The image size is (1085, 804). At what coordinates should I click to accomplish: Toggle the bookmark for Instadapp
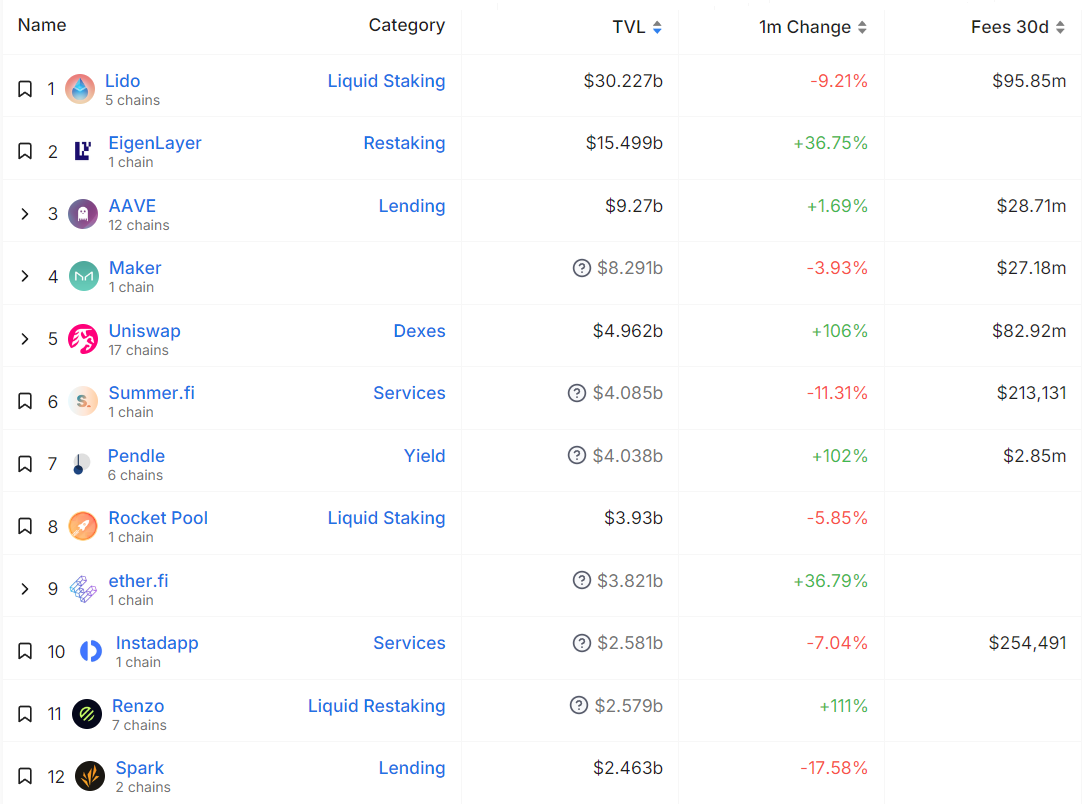(x=25, y=651)
